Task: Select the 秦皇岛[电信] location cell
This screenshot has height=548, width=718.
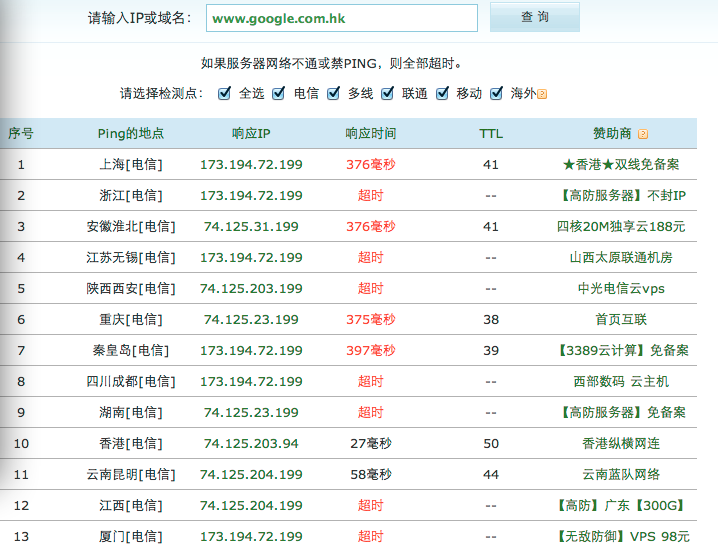Action: coord(131,351)
